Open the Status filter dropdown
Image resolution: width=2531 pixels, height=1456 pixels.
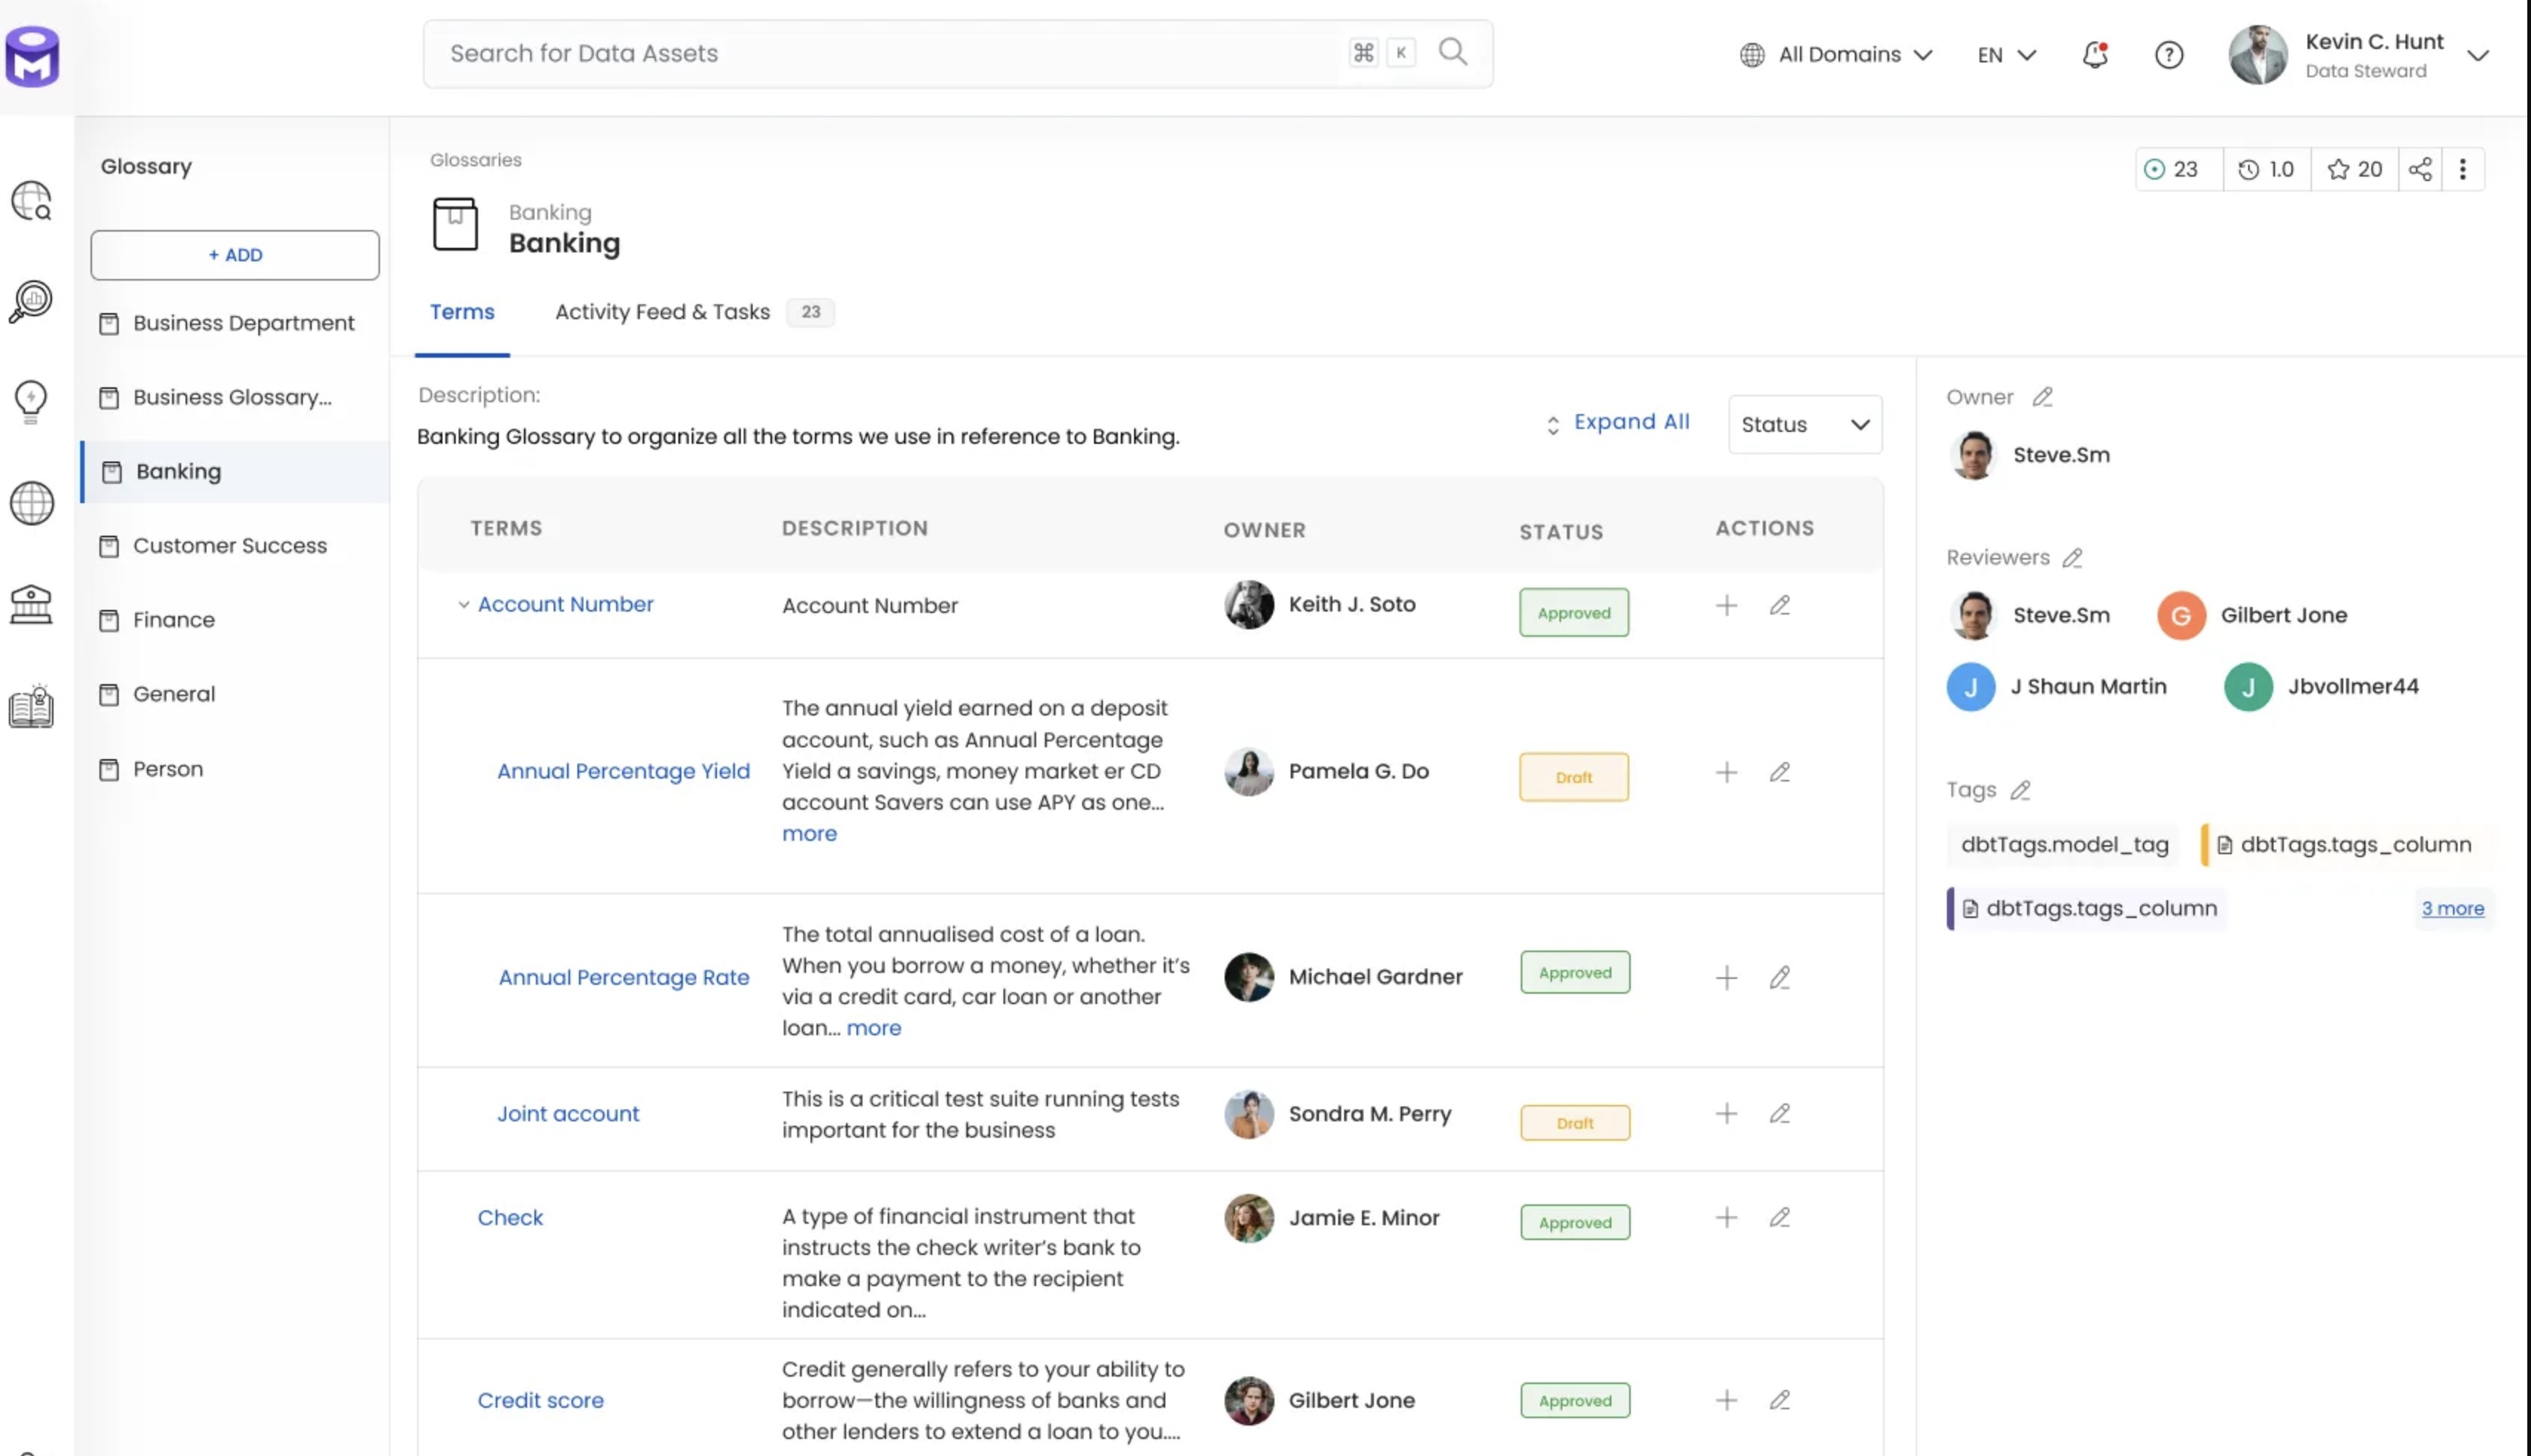[x=1804, y=424]
